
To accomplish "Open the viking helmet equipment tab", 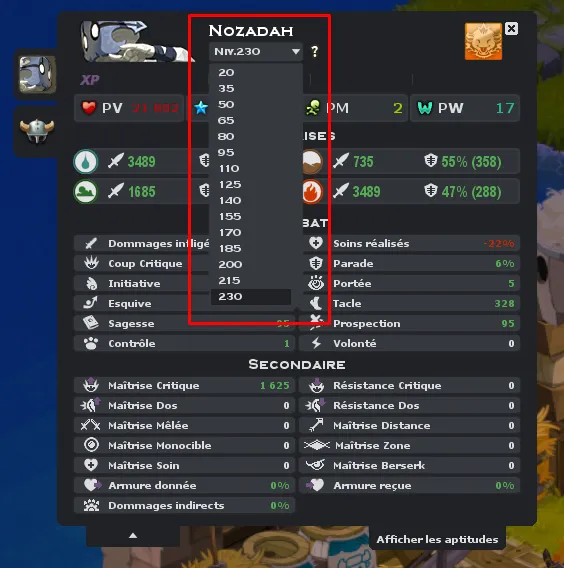I will [x=37, y=131].
